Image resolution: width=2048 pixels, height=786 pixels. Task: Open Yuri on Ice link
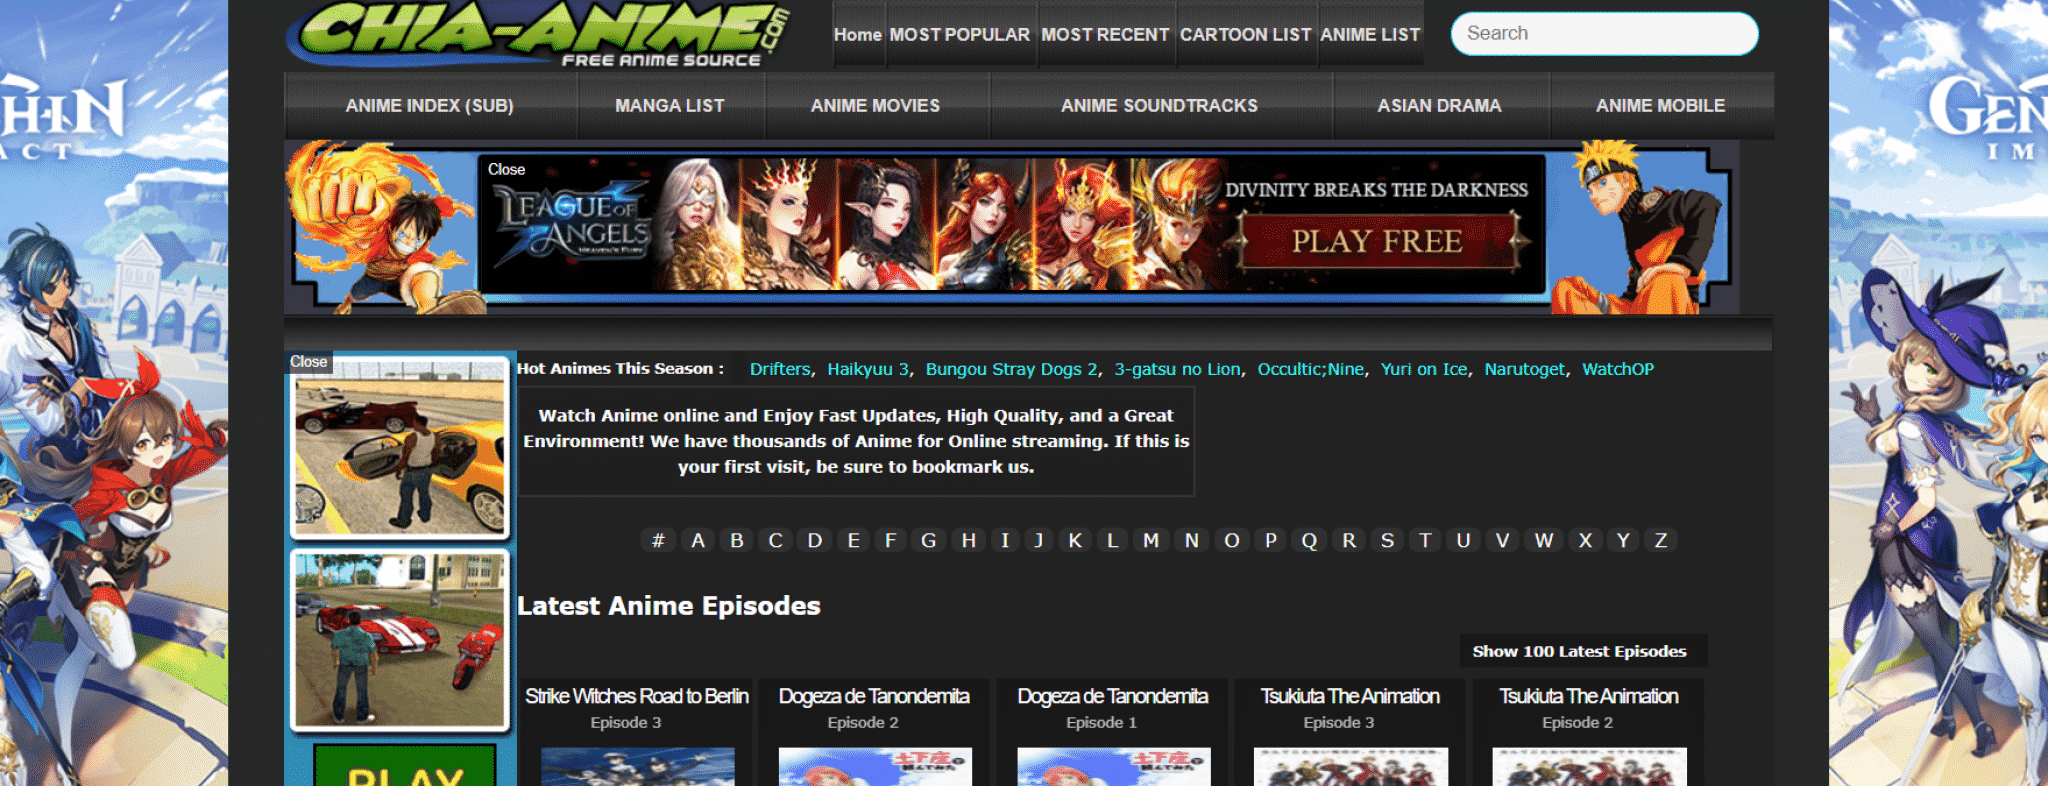pos(1424,369)
